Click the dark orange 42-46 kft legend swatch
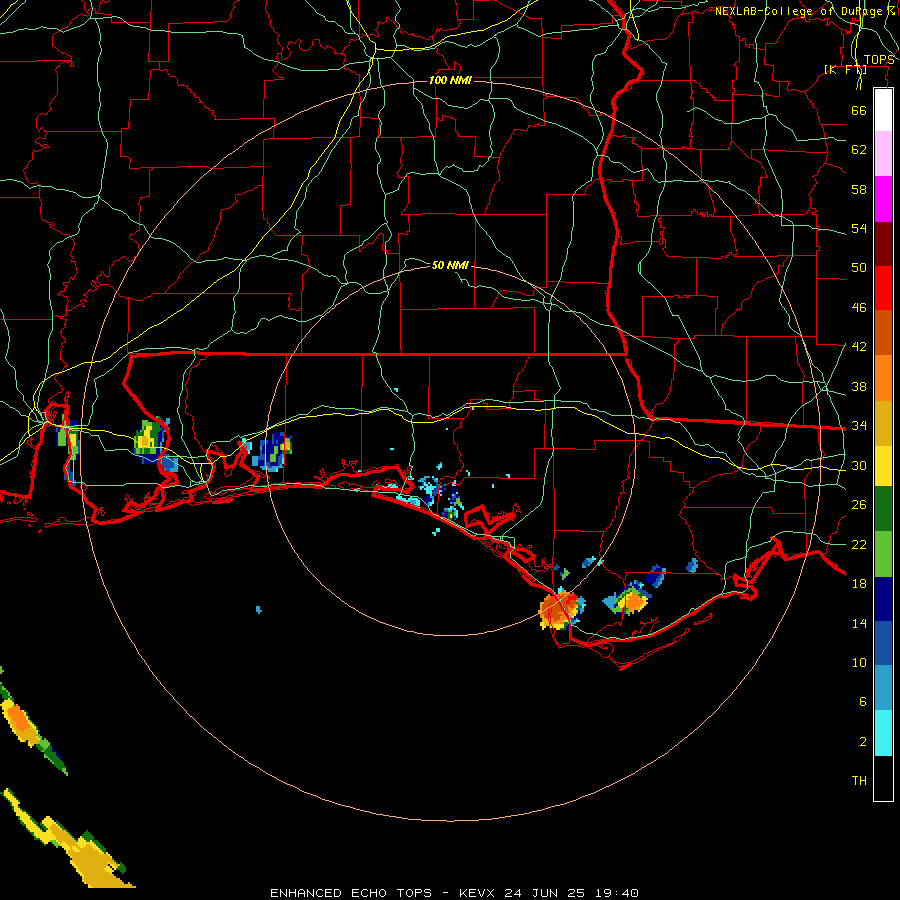The width and height of the screenshot is (900, 900). coord(883,333)
